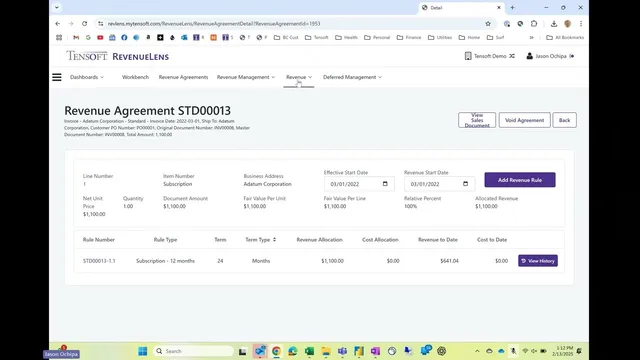Viewport: 640px width, 360px height.
Task: Open the Chrome Extensions puzzle icon
Action: (x=534, y=24)
